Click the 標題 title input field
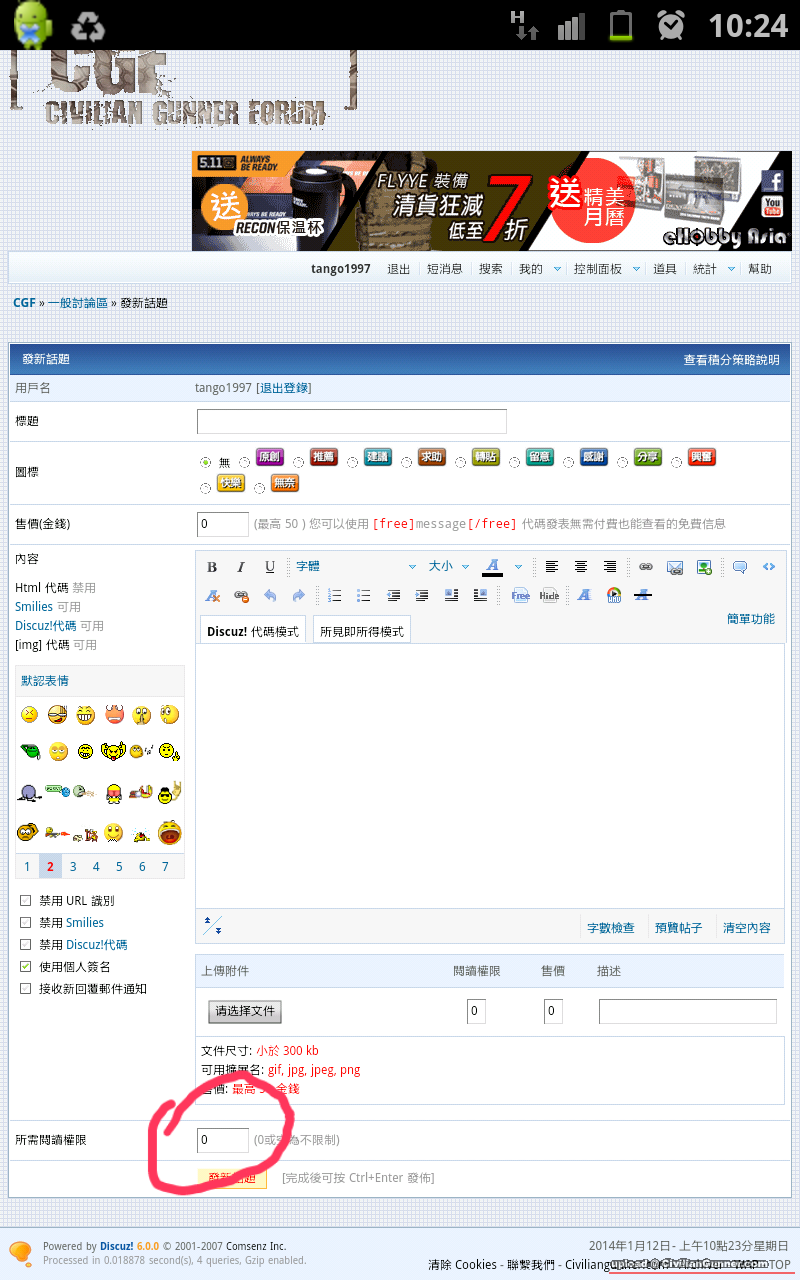This screenshot has height=1280, width=800. click(352, 421)
